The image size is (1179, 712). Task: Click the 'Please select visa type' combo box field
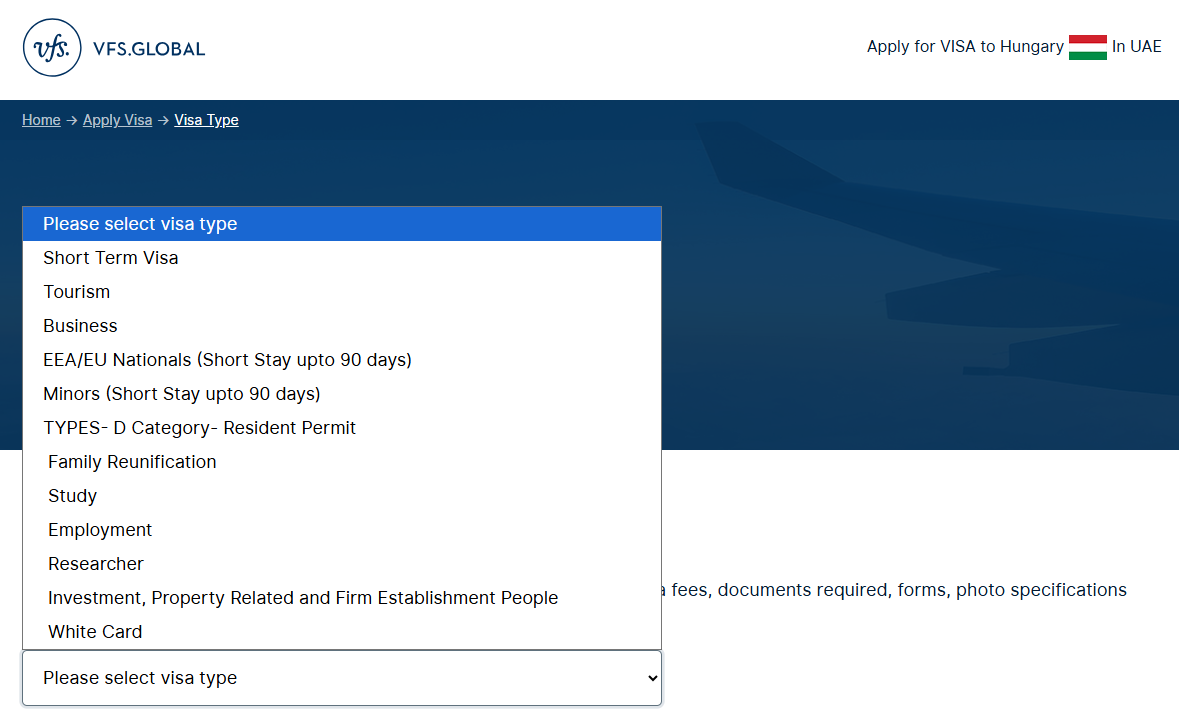tap(342, 678)
